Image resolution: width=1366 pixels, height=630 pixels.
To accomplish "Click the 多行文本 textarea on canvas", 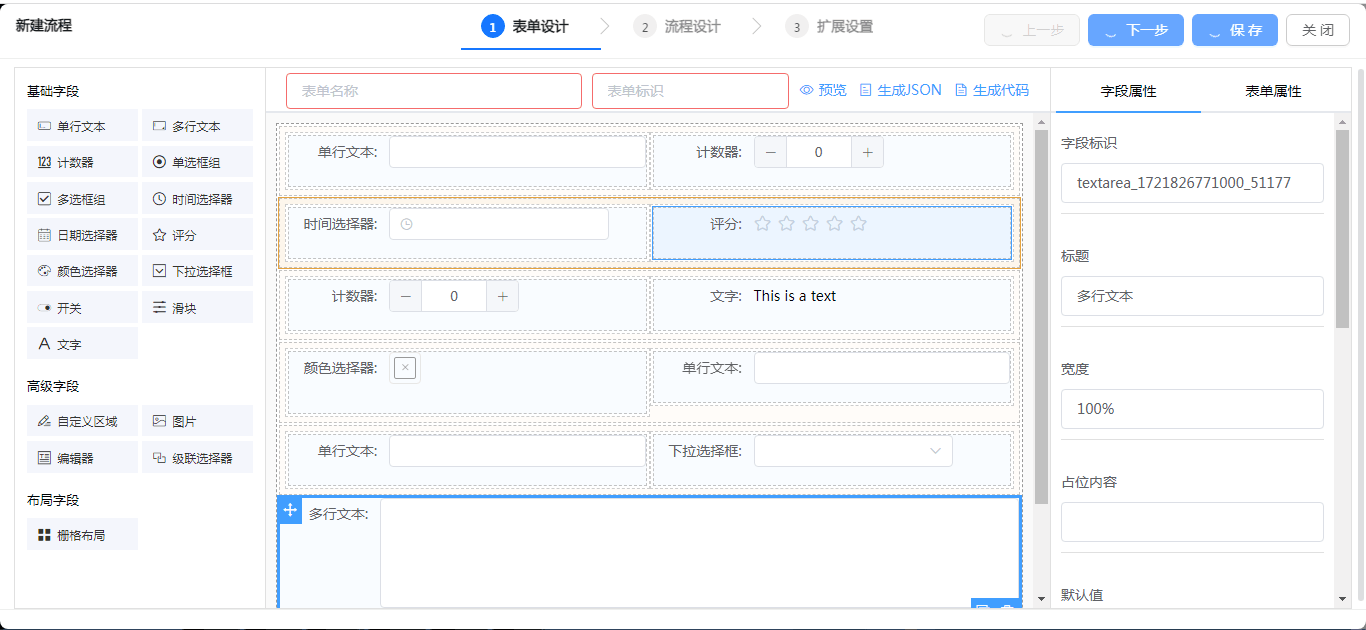I will tap(700, 553).
